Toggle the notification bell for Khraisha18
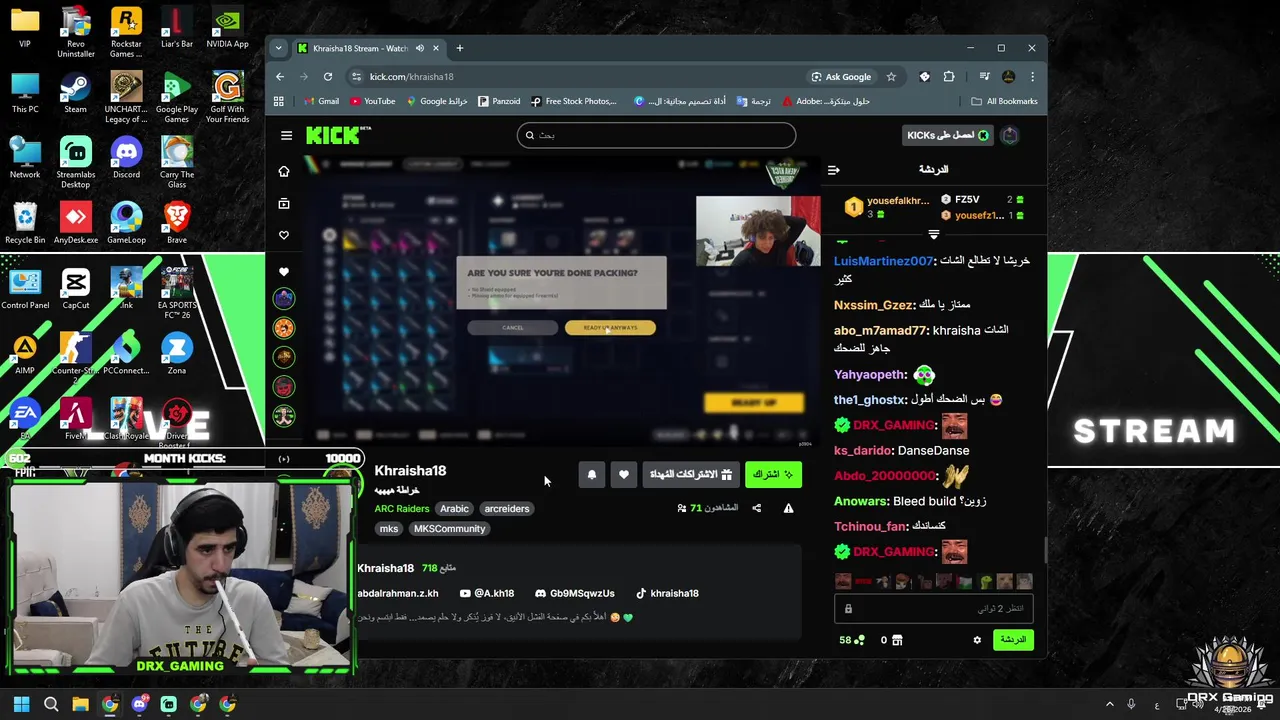Image resolution: width=1280 pixels, height=720 pixels. tap(592, 475)
